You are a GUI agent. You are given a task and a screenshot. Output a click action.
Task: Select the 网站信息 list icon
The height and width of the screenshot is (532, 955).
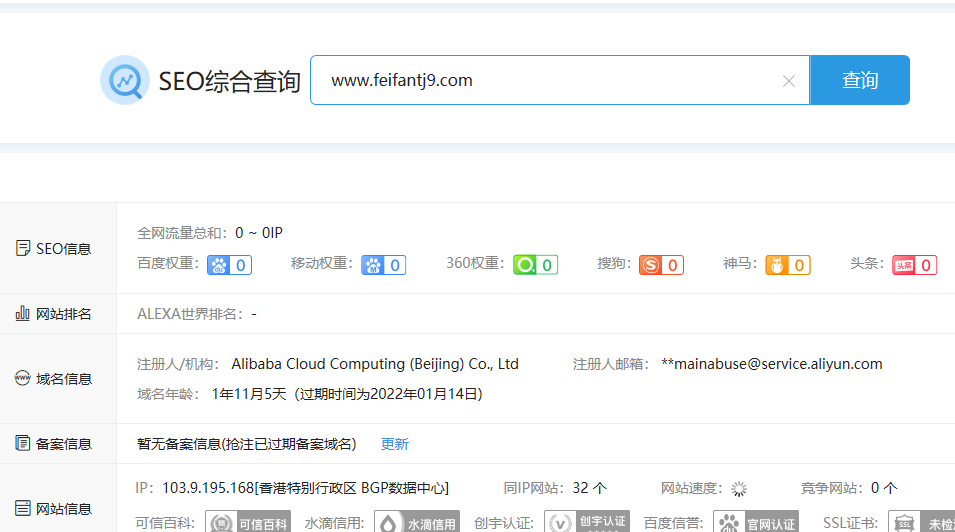point(23,508)
